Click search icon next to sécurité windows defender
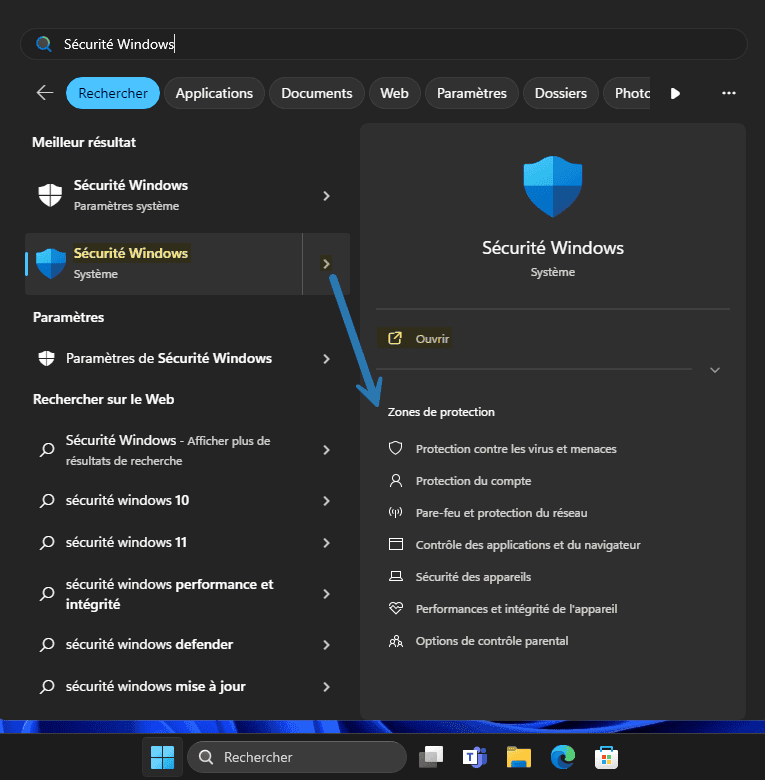The height and width of the screenshot is (780, 765). [47, 645]
